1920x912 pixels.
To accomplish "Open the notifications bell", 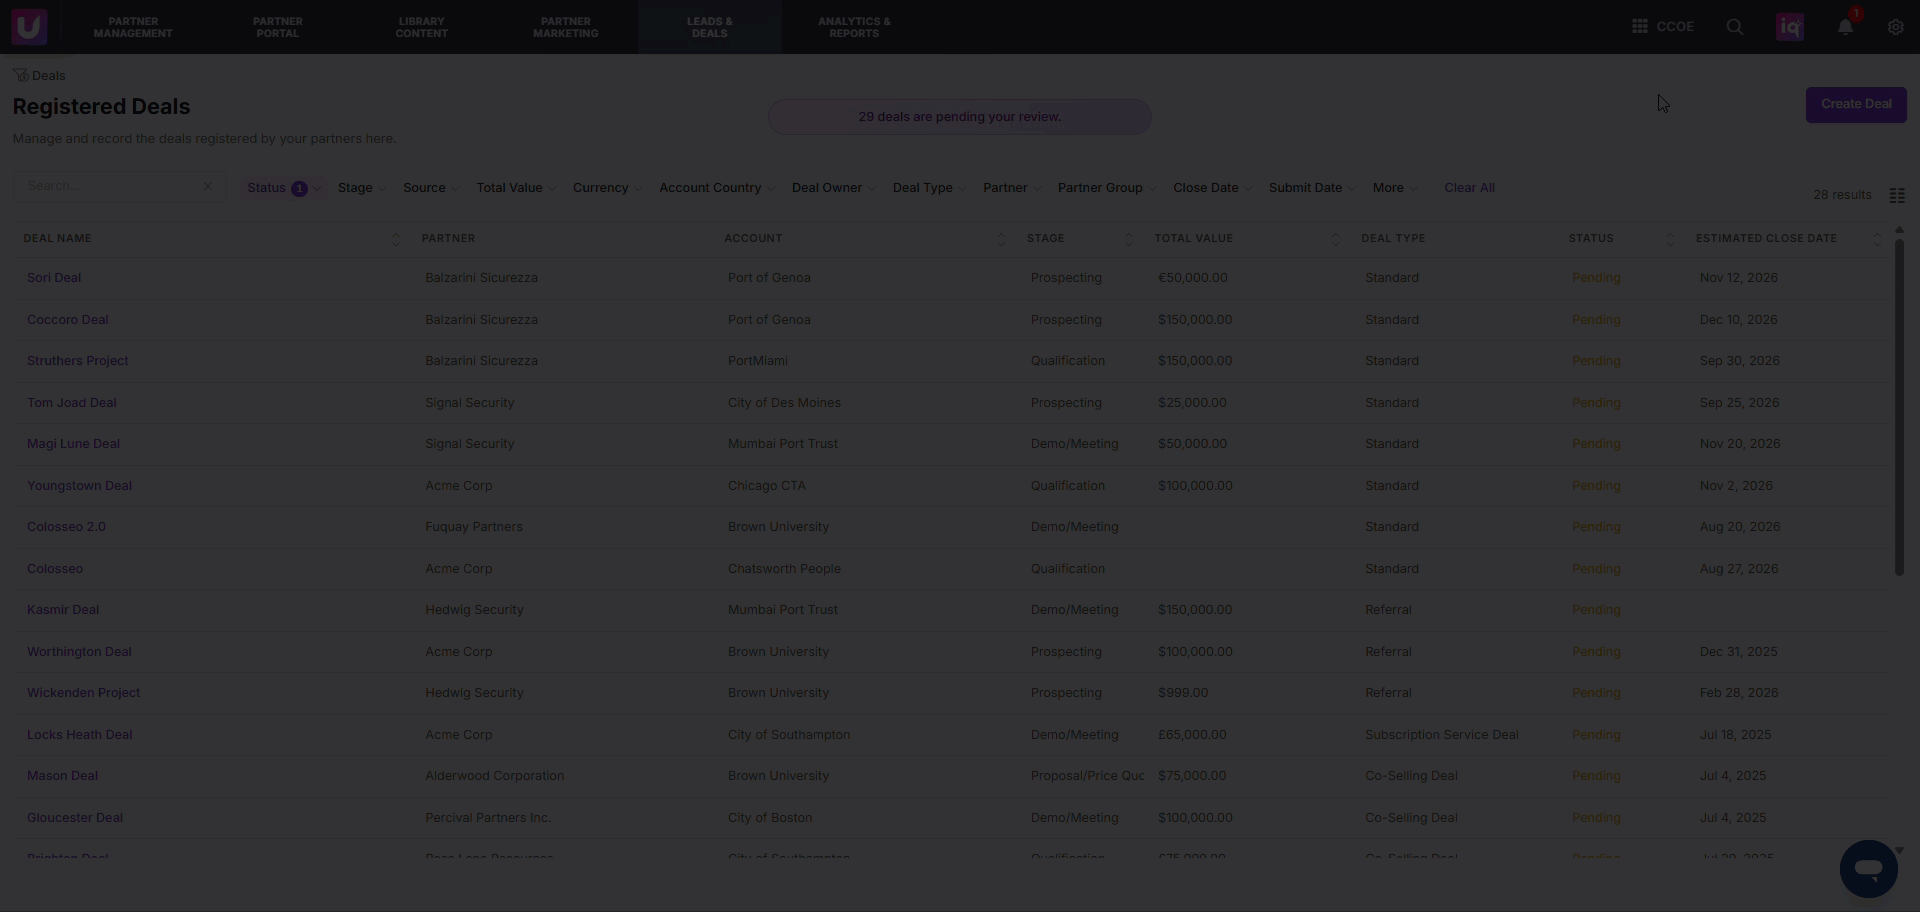I will tap(1846, 27).
